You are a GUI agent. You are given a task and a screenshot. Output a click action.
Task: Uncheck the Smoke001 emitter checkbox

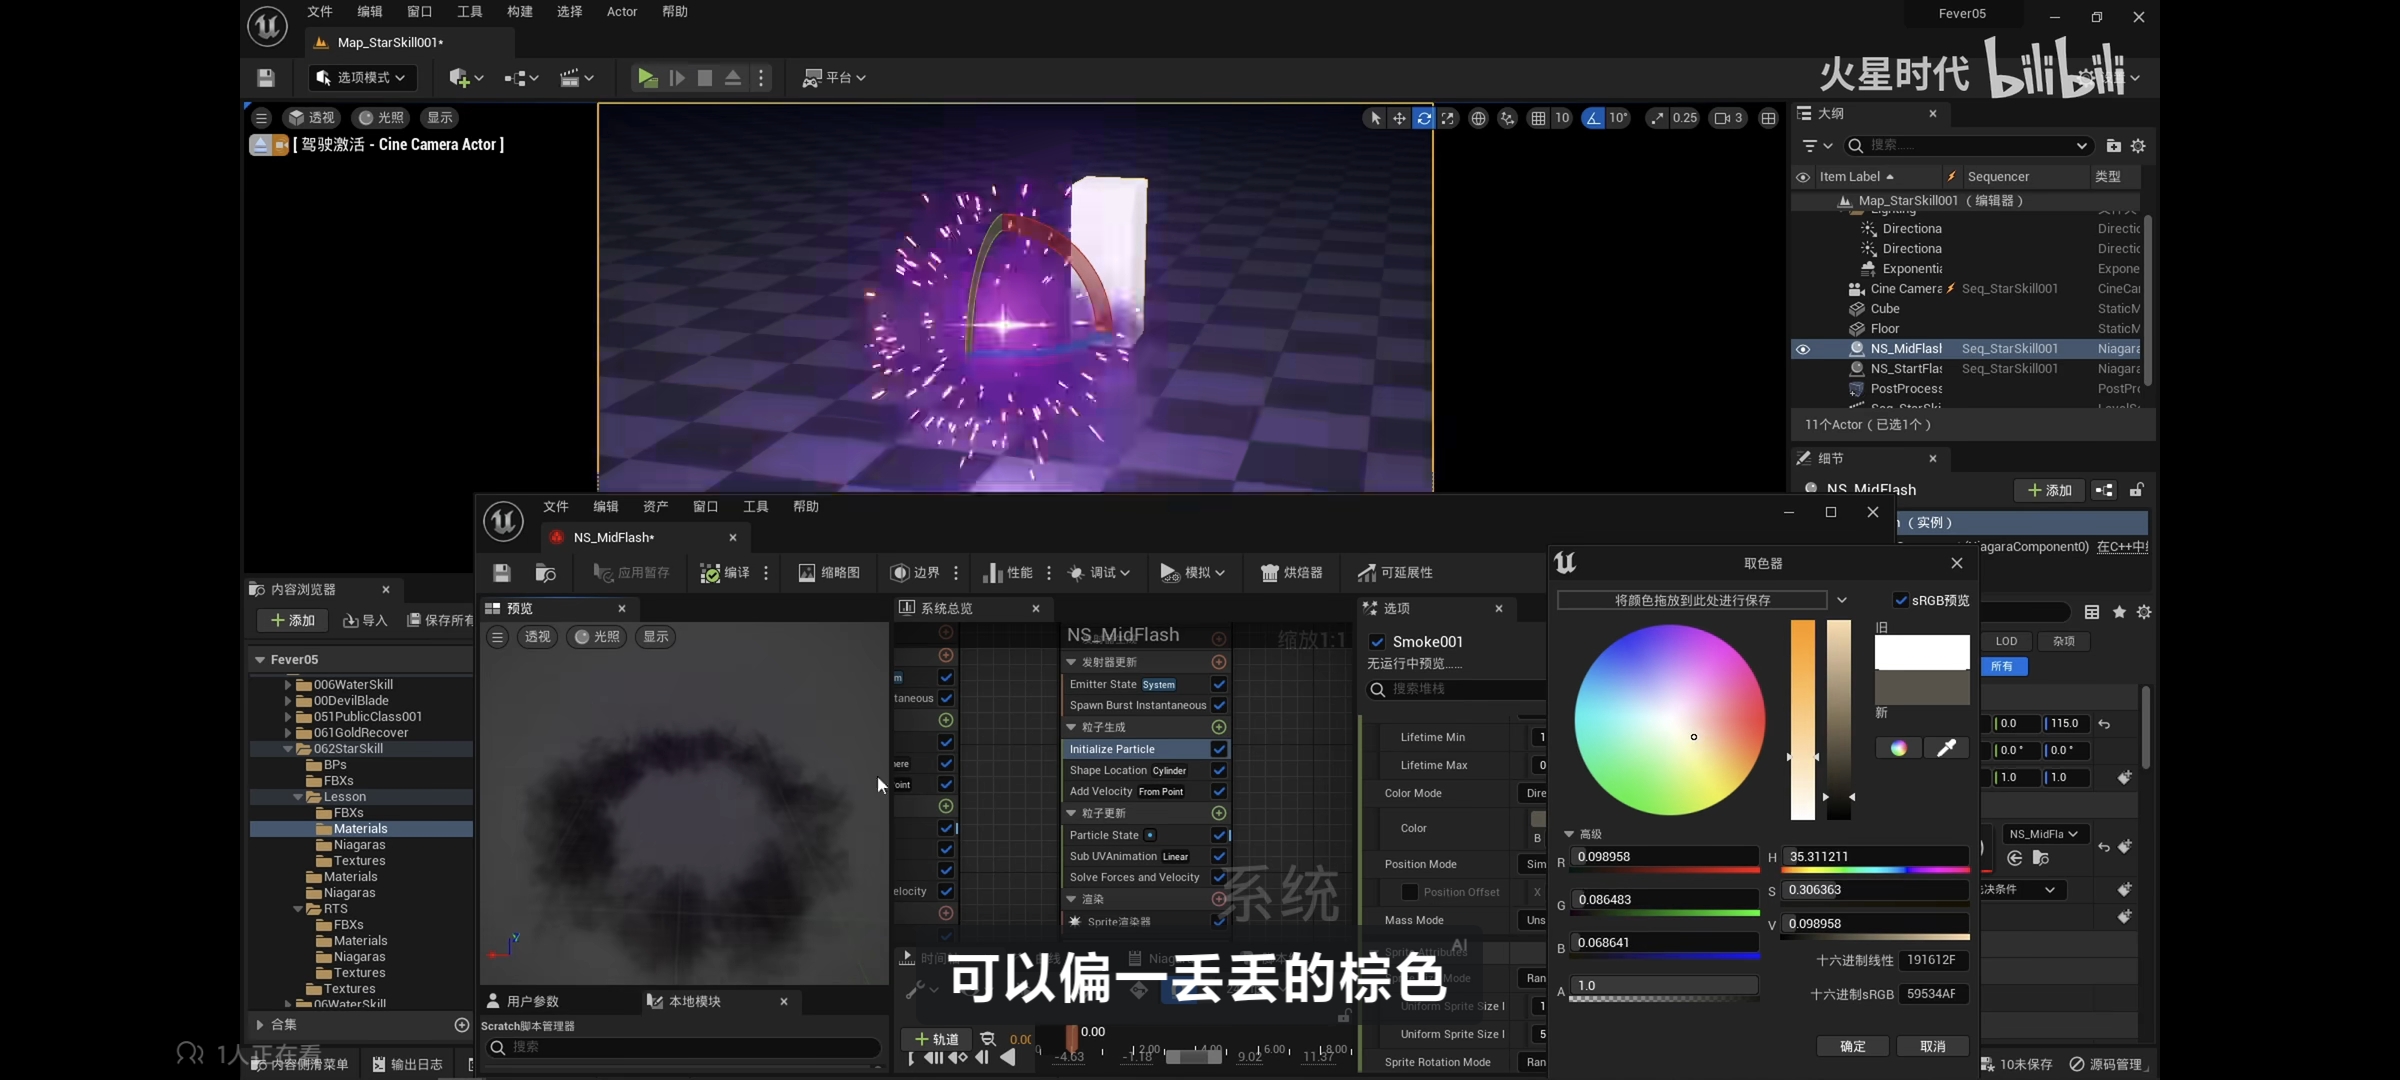(1377, 642)
